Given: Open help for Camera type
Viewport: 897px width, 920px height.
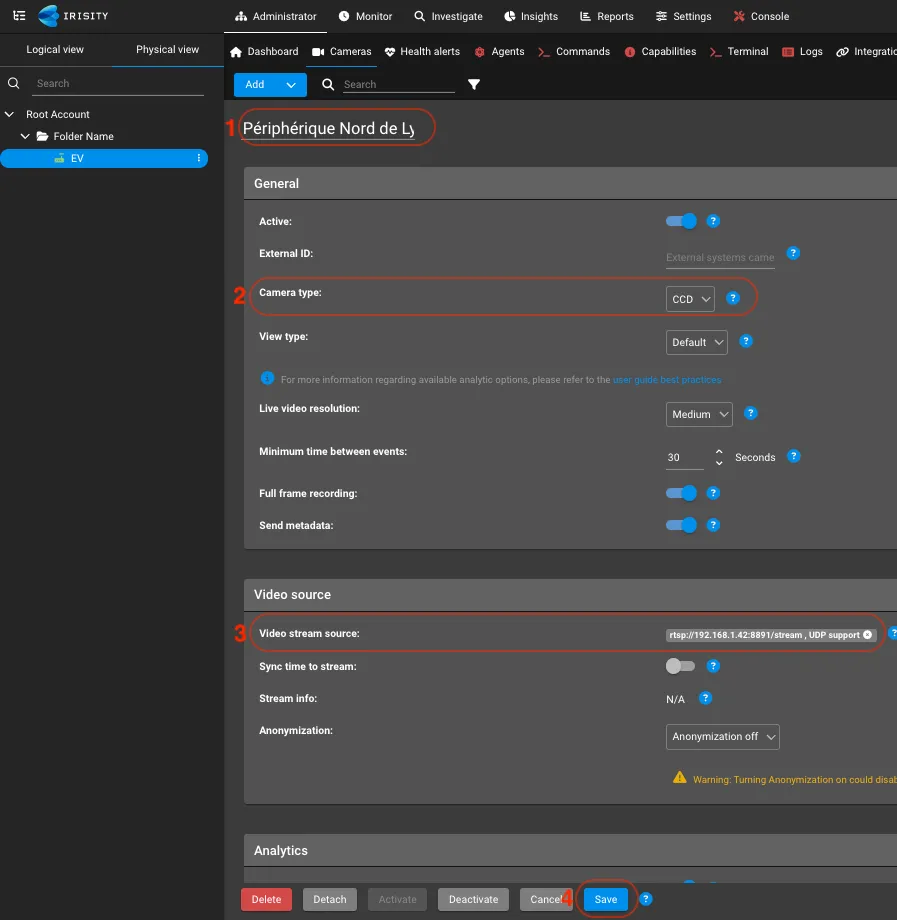Looking at the screenshot, I should click(x=733, y=297).
